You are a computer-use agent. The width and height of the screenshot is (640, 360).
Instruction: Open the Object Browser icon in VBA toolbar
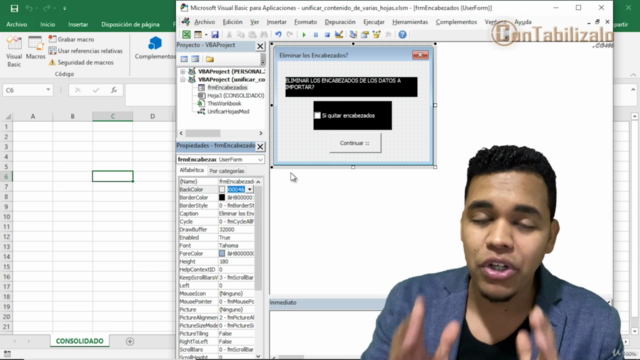click(376, 35)
